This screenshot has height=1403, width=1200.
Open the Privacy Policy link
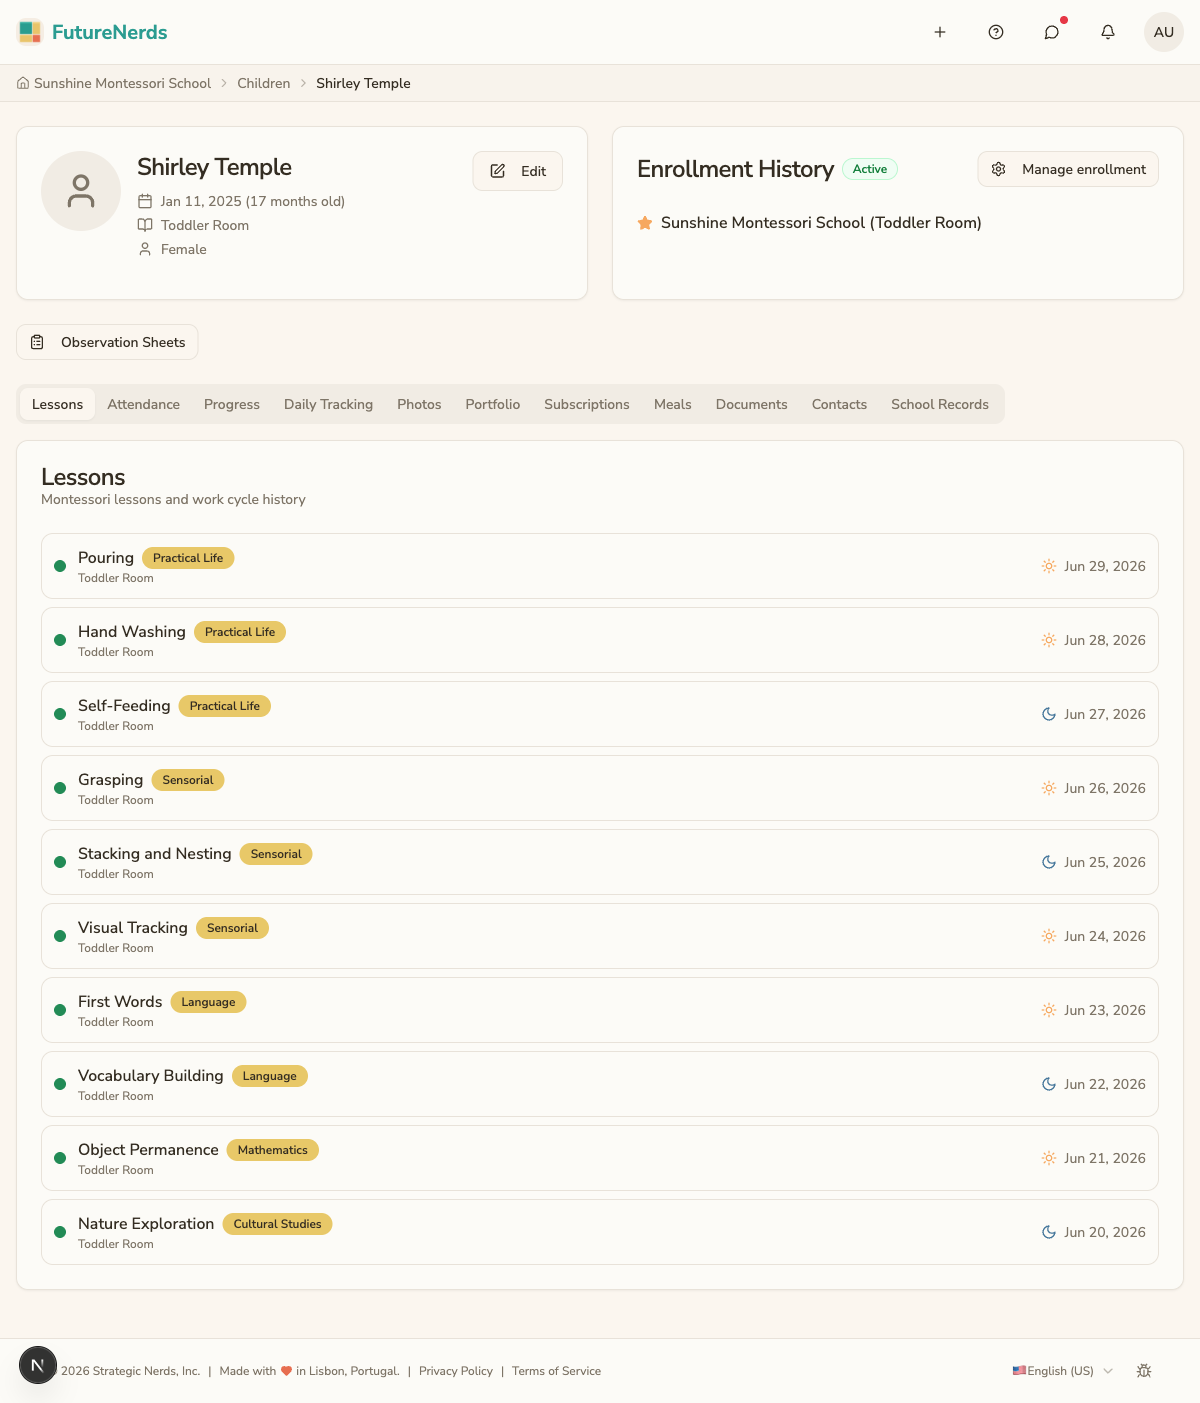(x=456, y=1371)
